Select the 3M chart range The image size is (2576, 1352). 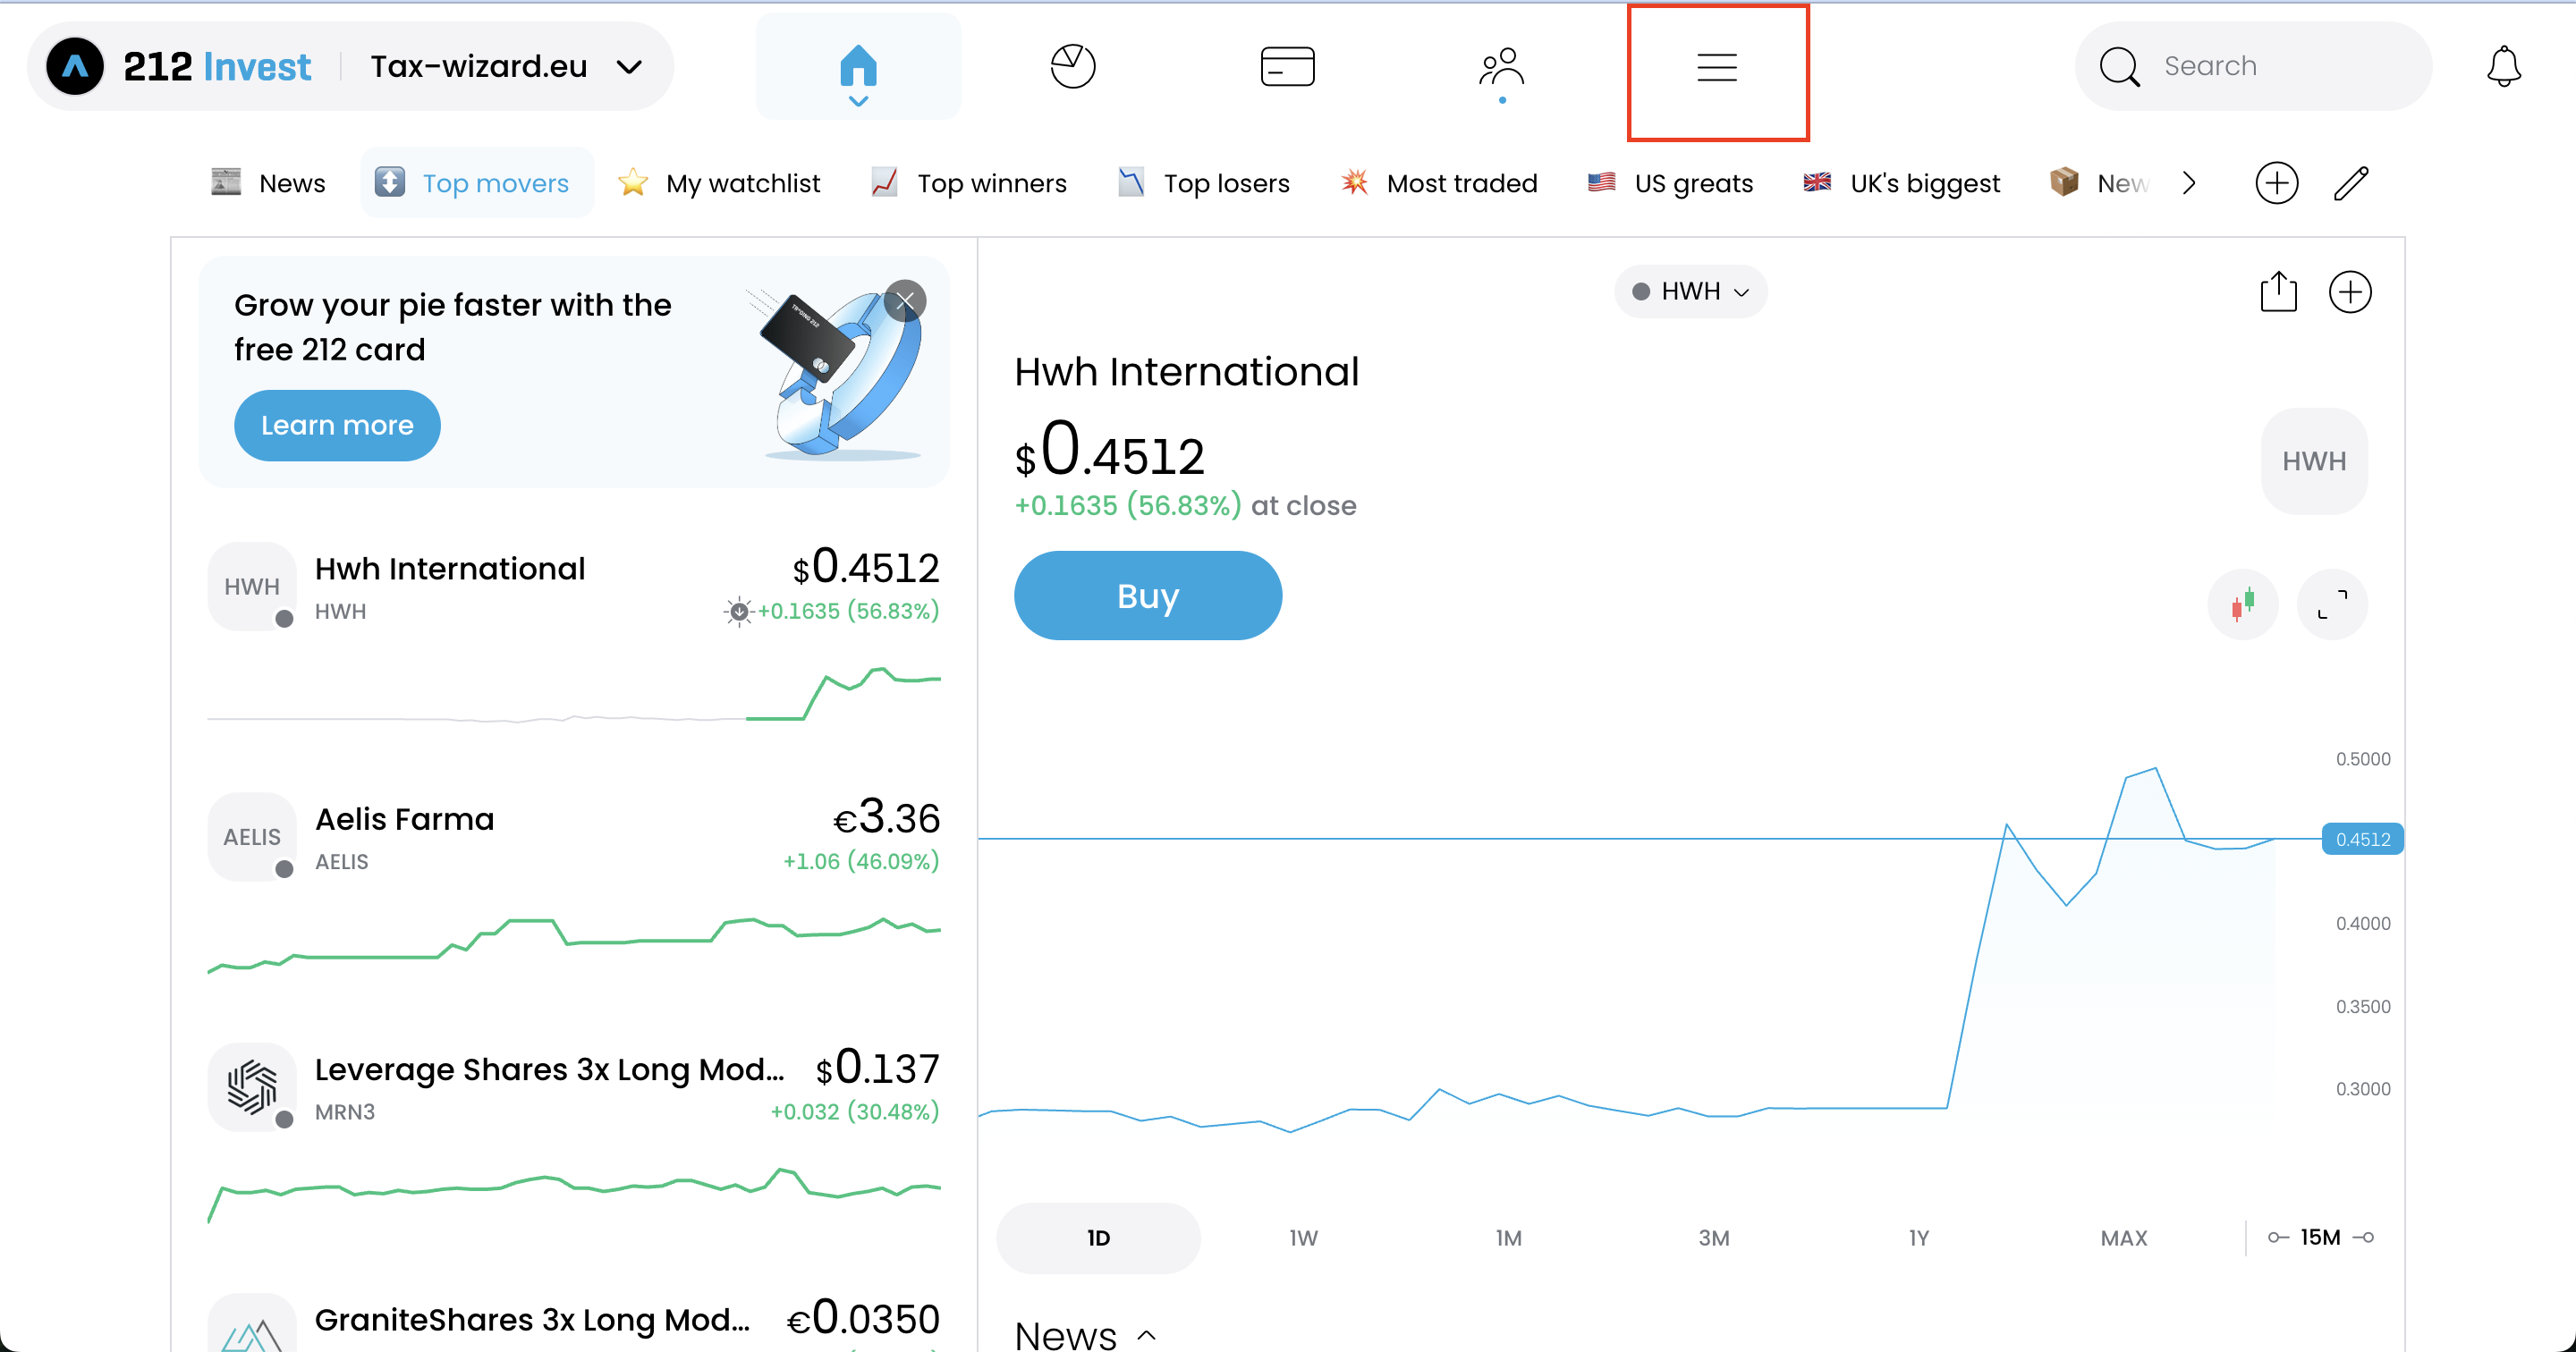[x=1713, y=1238]
